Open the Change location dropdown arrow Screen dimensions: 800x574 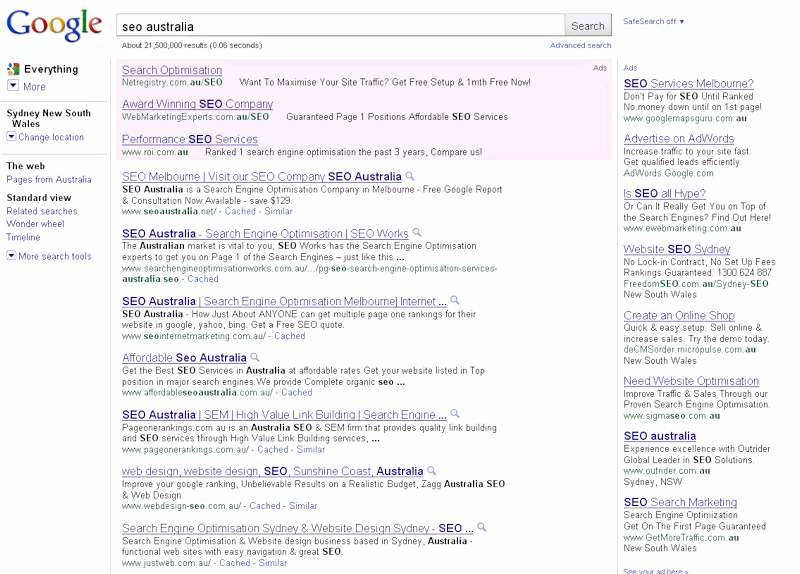pos(11,136)
